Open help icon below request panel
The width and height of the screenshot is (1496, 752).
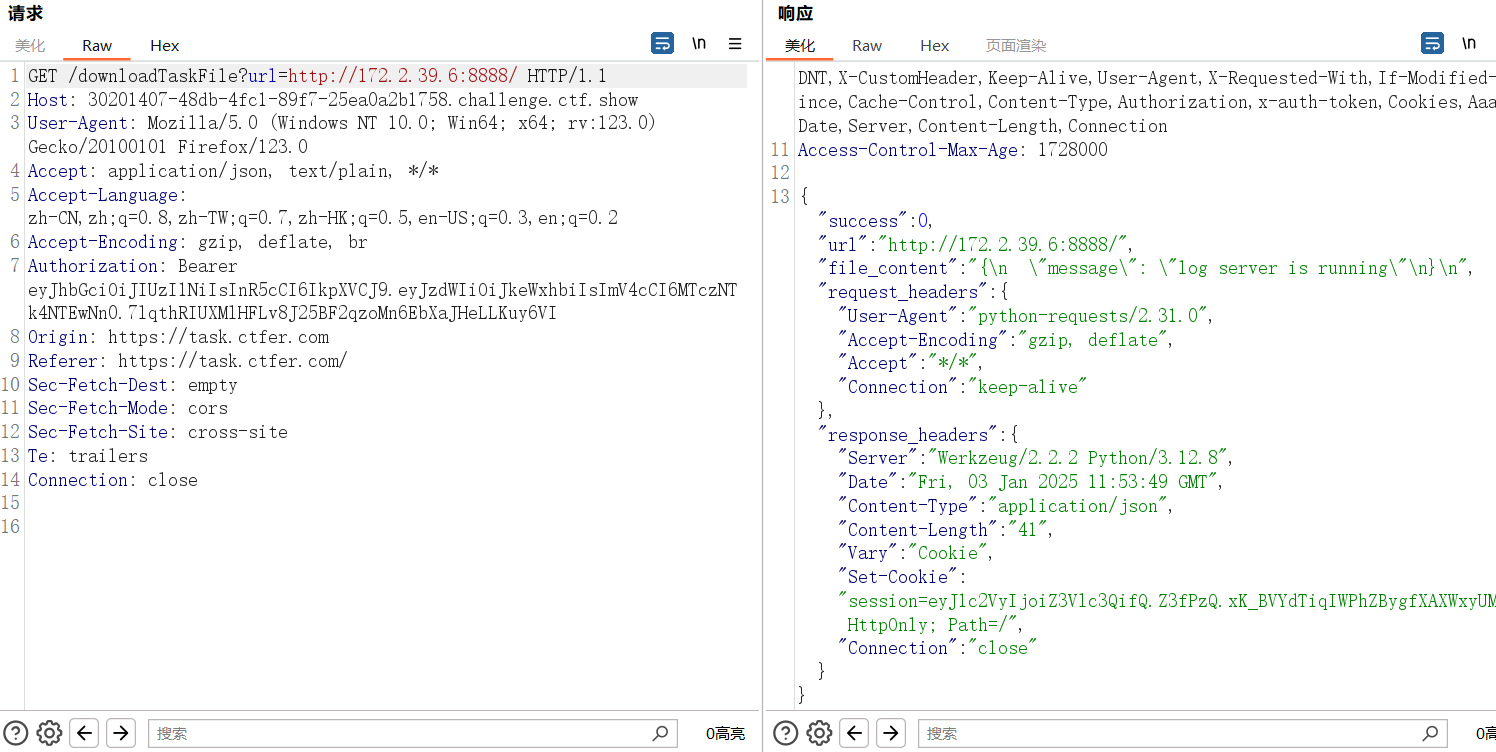[x=16, y=733]
